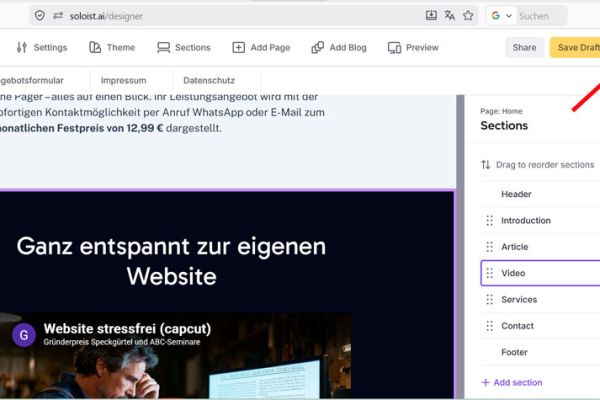The image size is (600, 400).
Task: Click the Website stressfrei (capcut) video title
Action: (127, 329)
